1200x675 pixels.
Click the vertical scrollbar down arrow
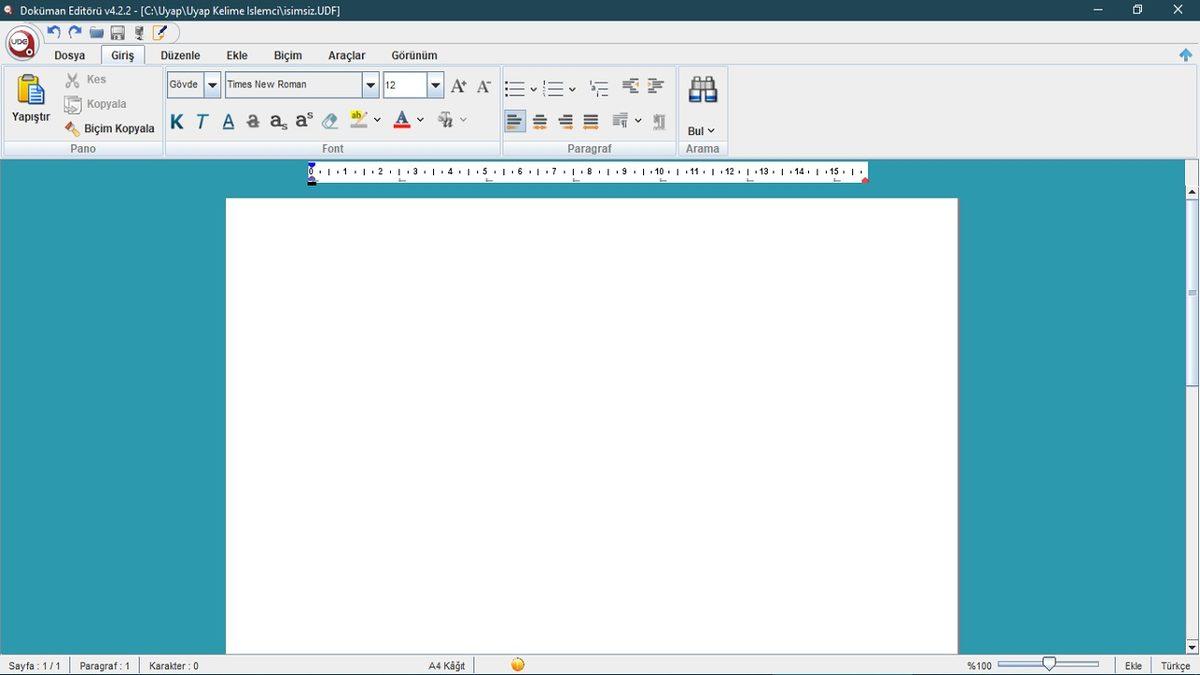(x=1192, y=647)
